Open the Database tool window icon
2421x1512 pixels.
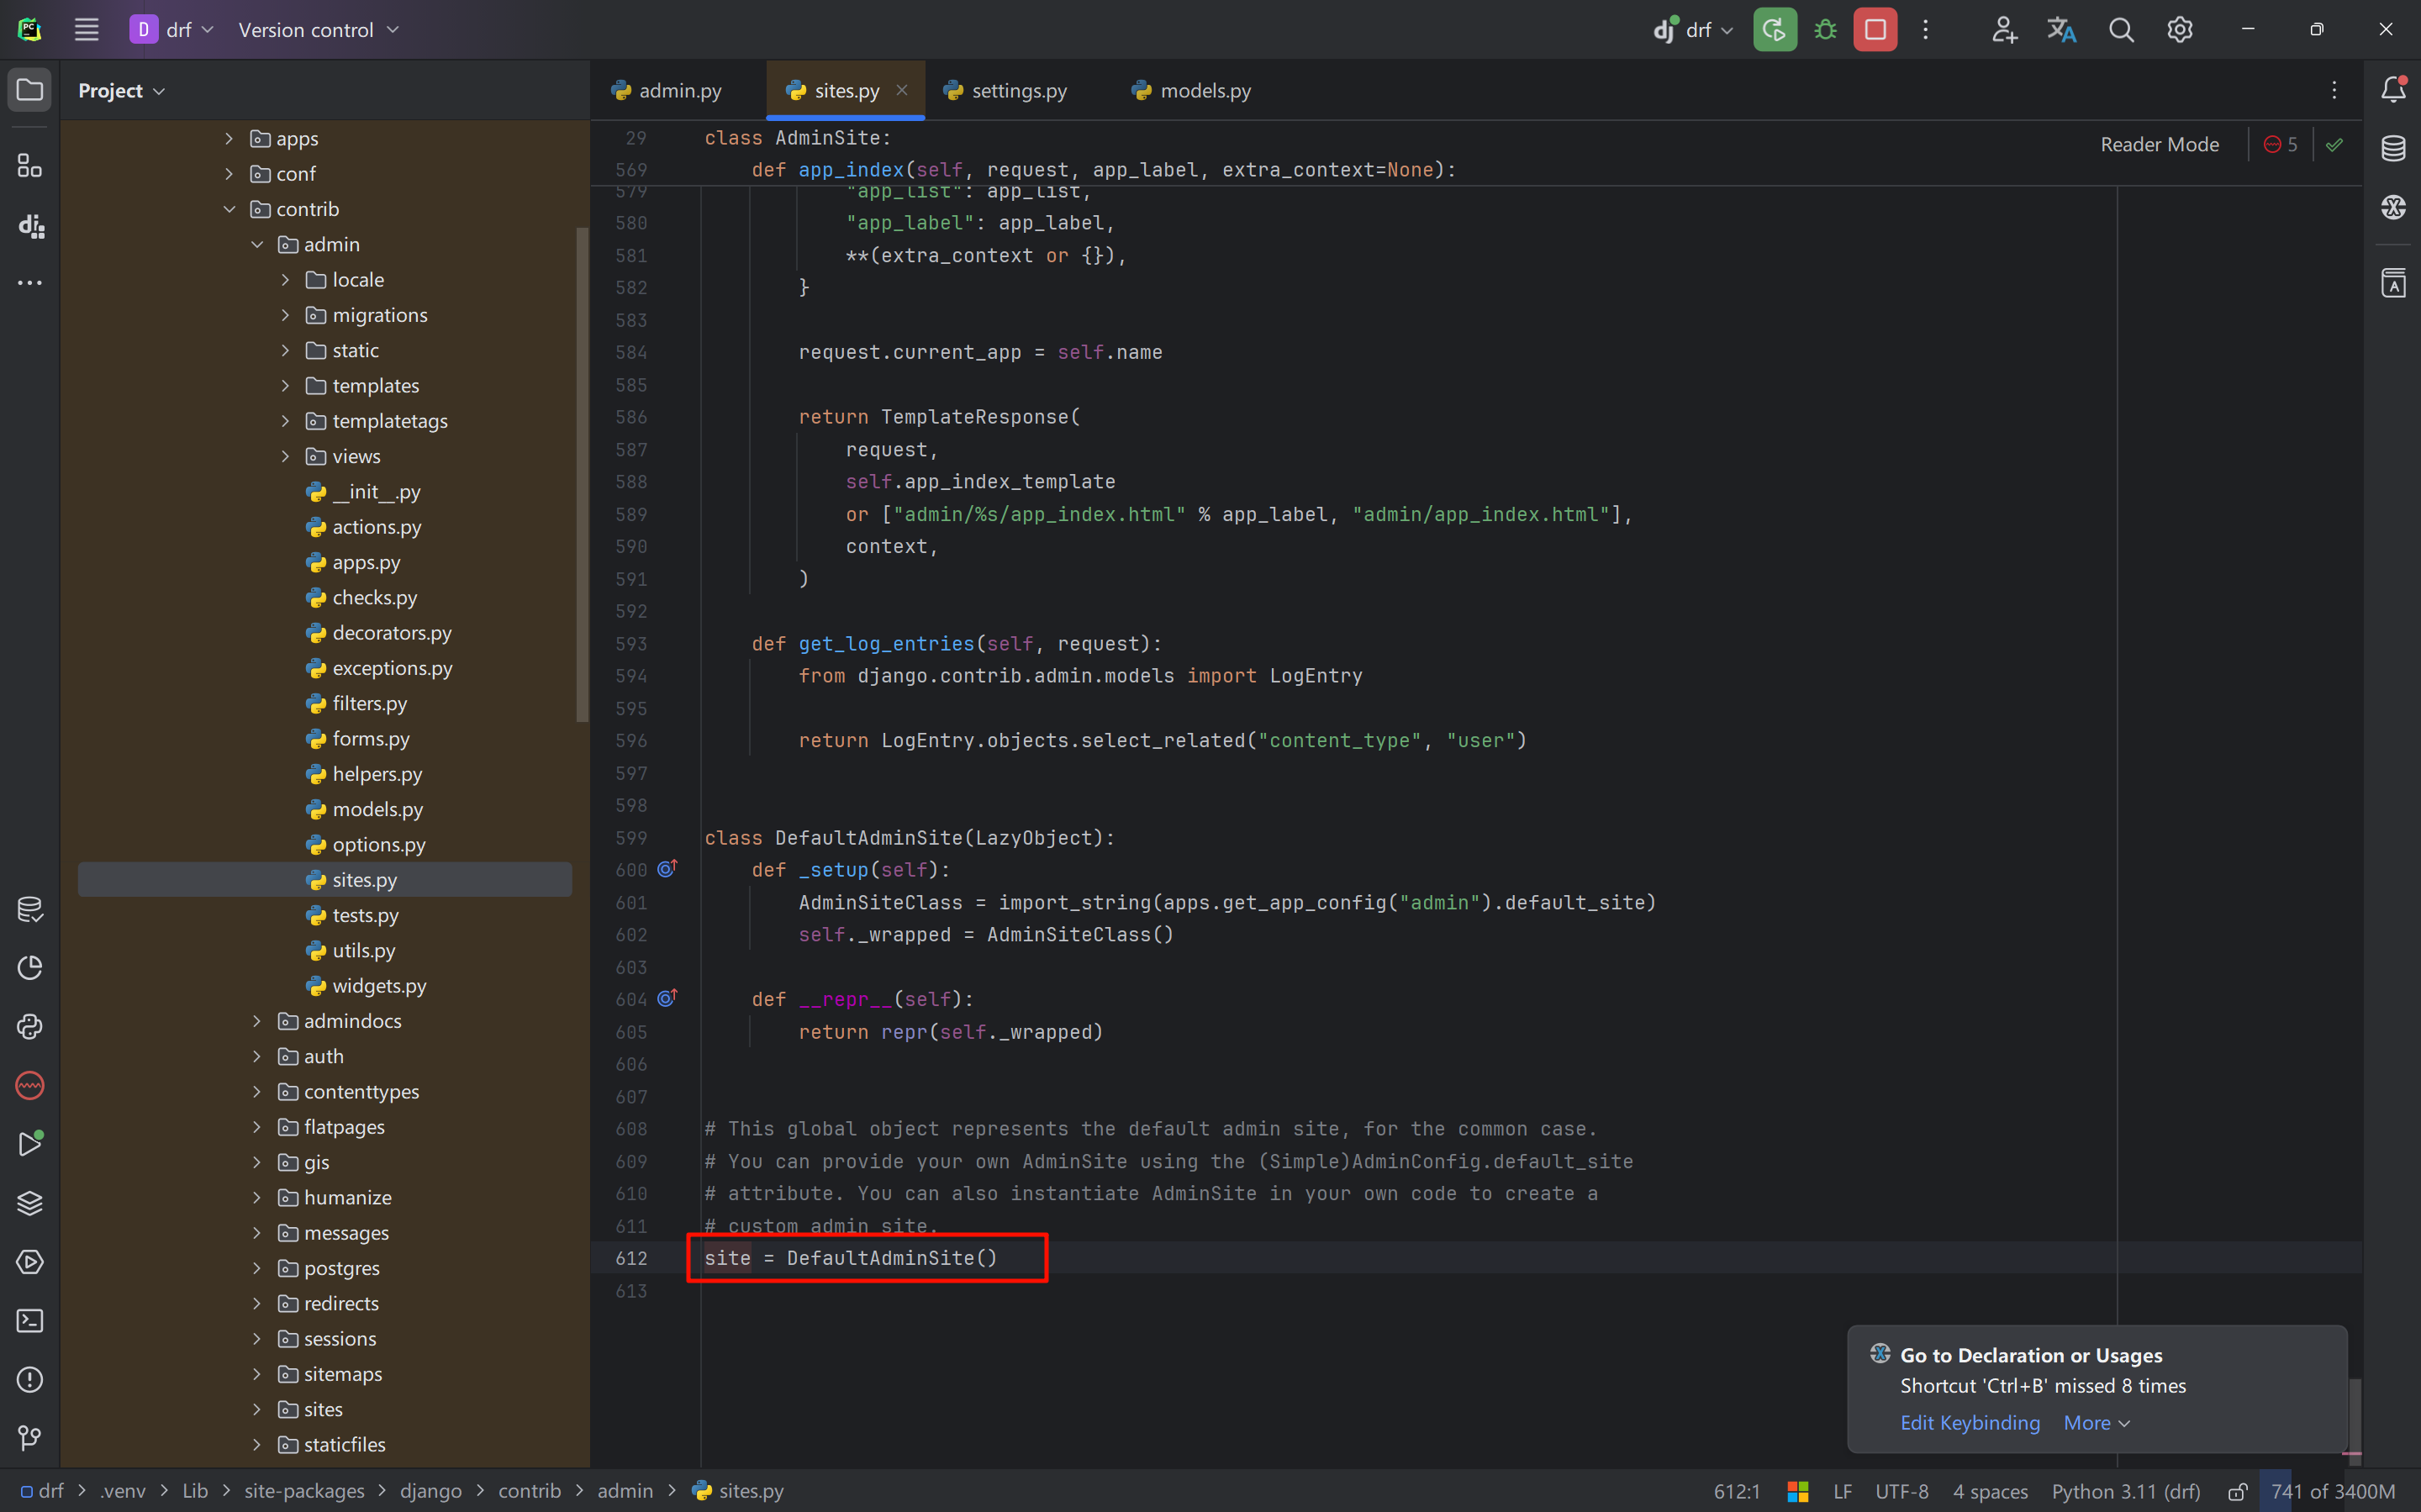(2393, 148)
